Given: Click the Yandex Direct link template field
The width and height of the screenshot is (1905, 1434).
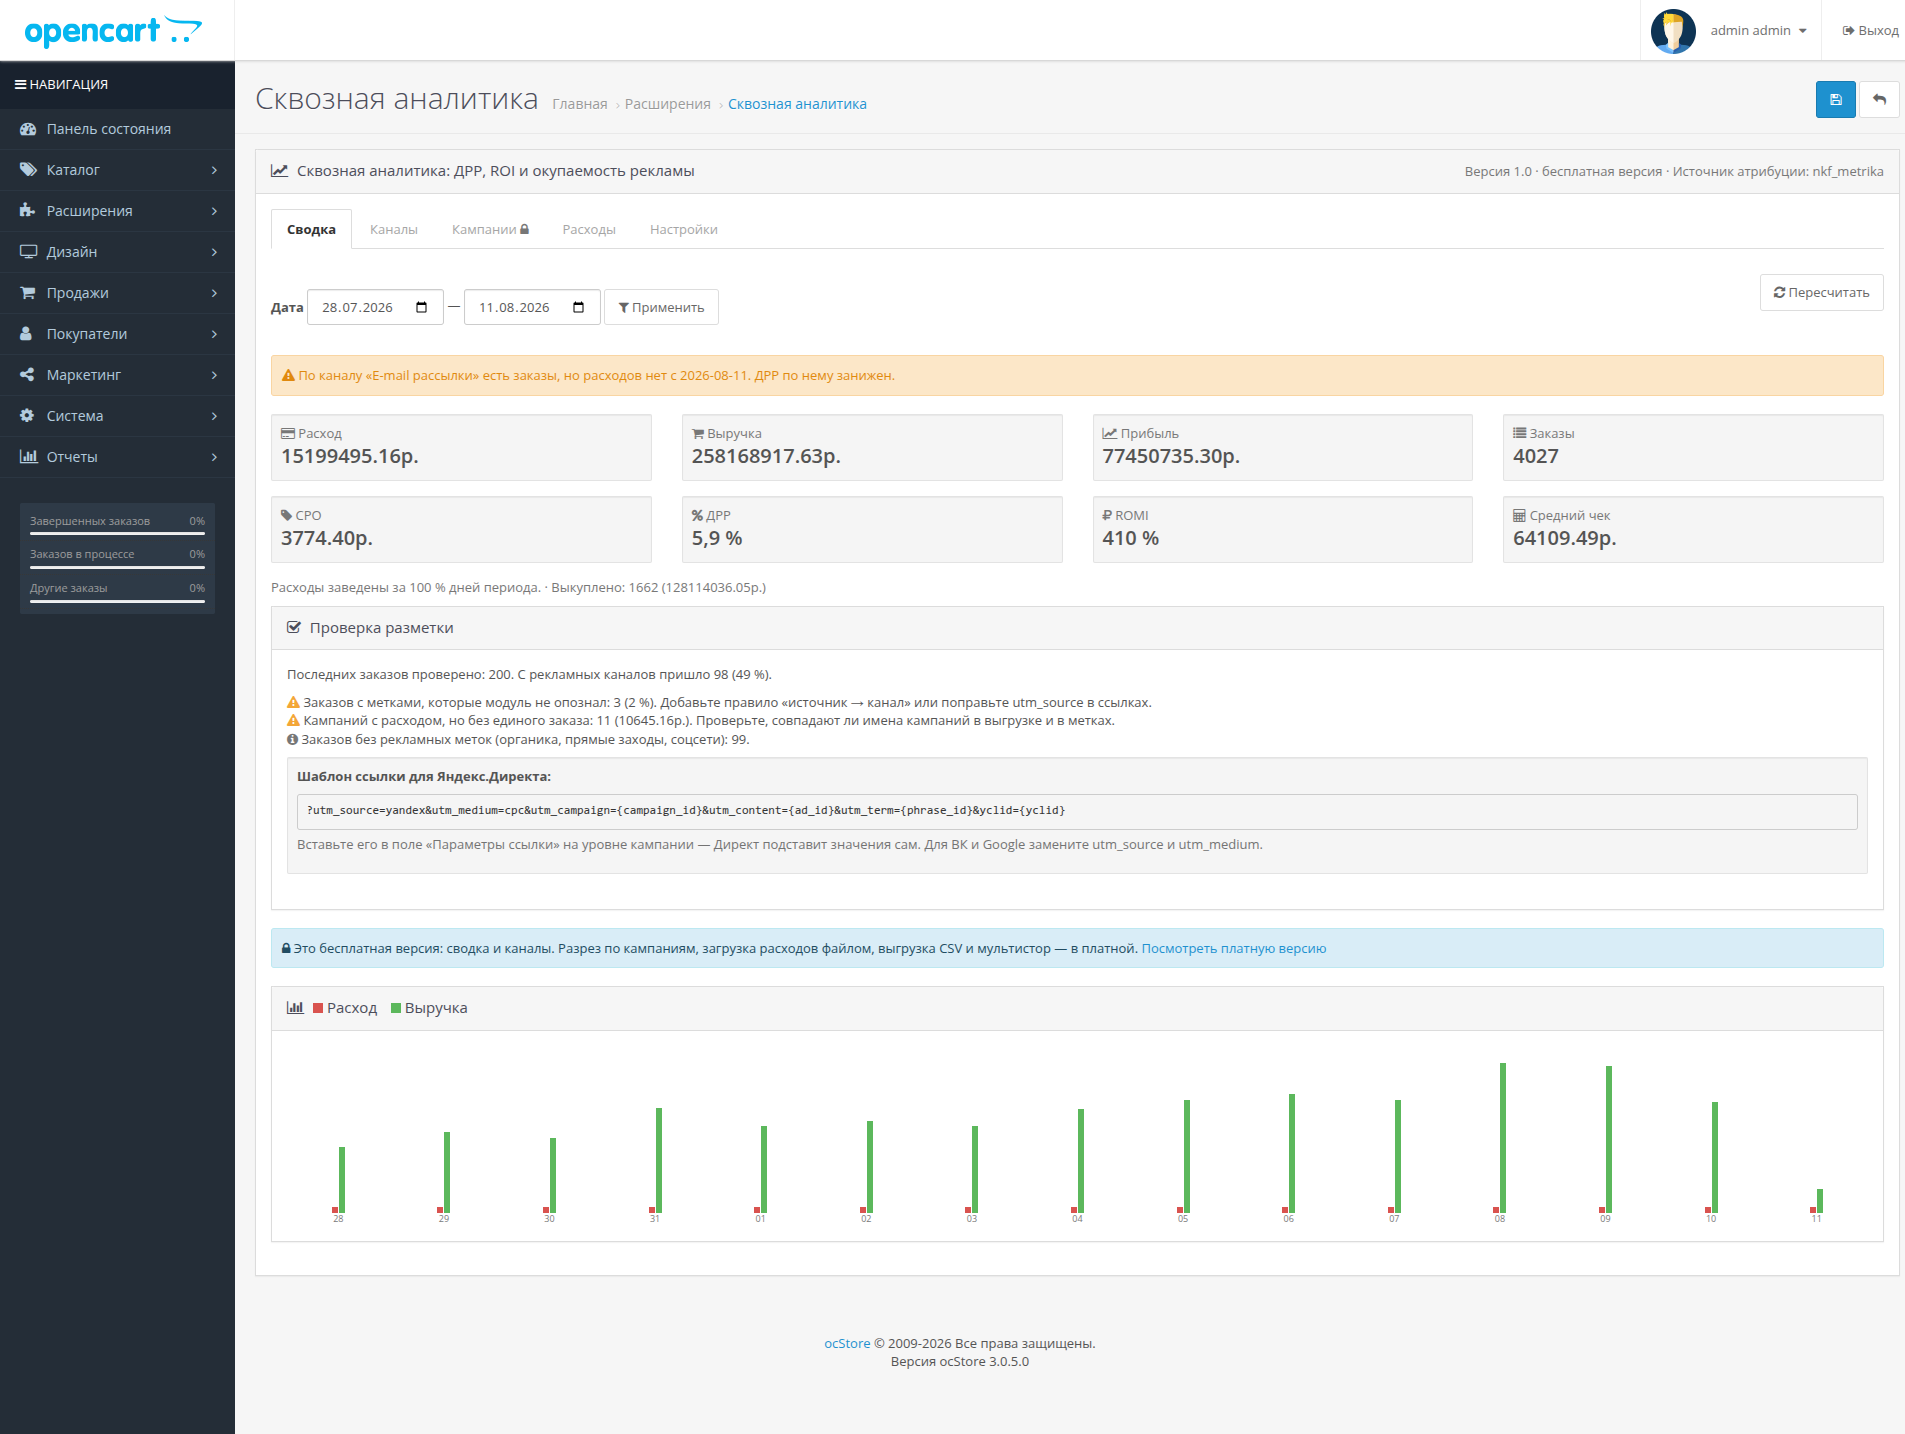Looking at the screenshot, I should tap(1077, 811).
